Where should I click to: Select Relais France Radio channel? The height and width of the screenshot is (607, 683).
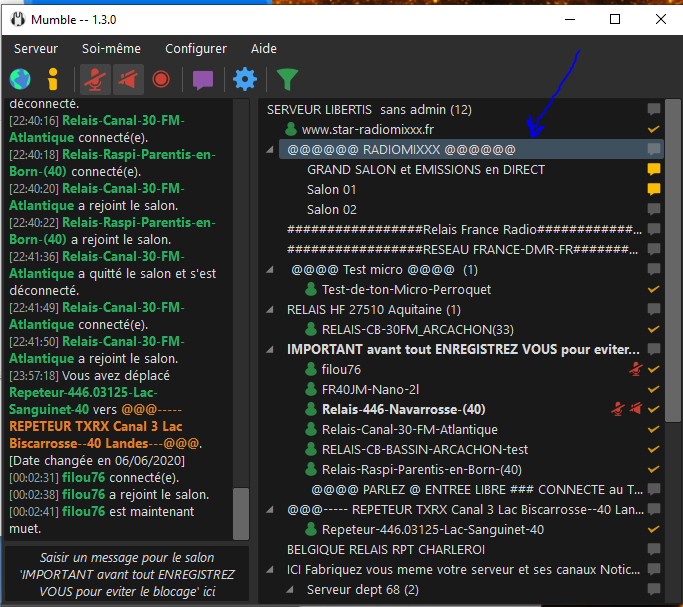click(x=464, y=230)
